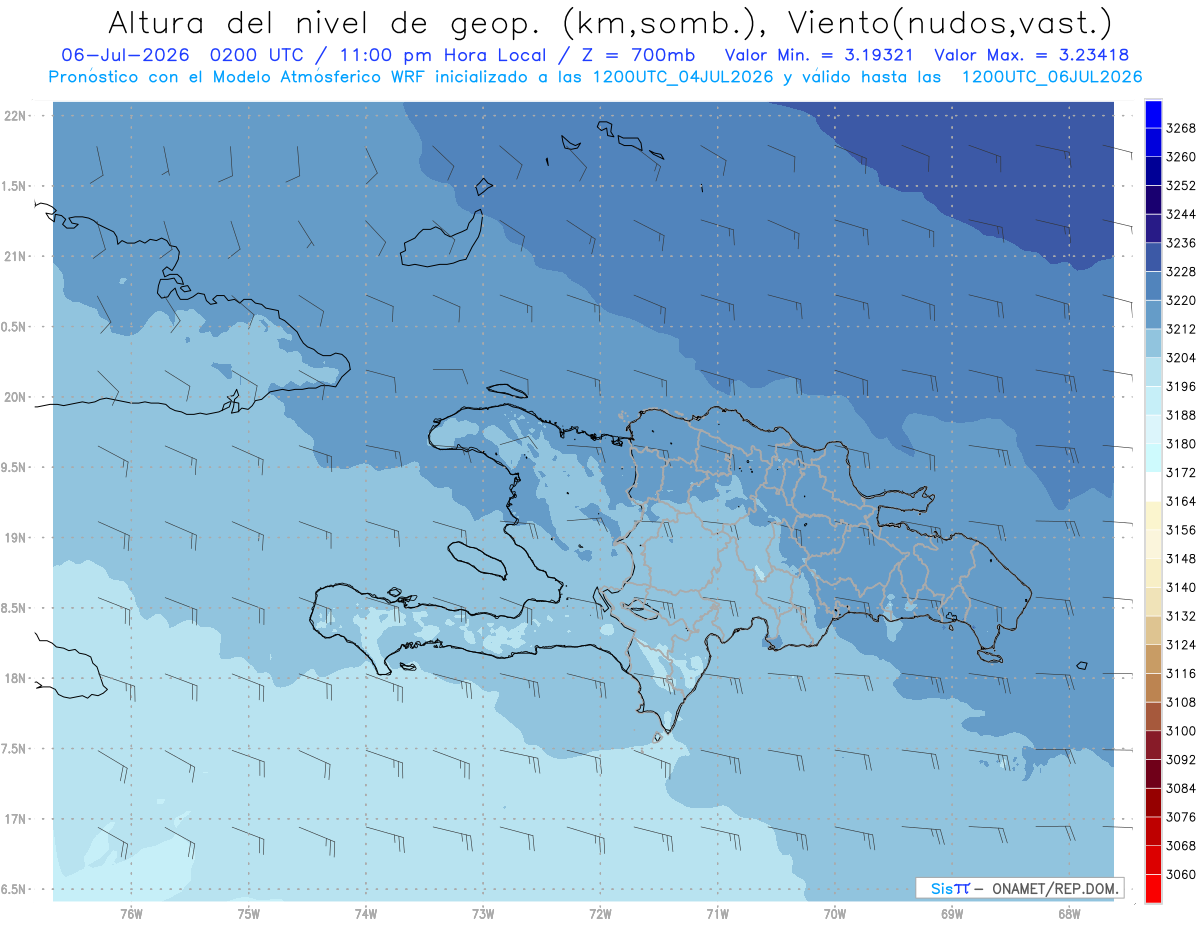Image resolution: width=1200 pixels, height=927 pixels.
Task: Select the 6.5N latitude tick label
Action: click(12, 889)
